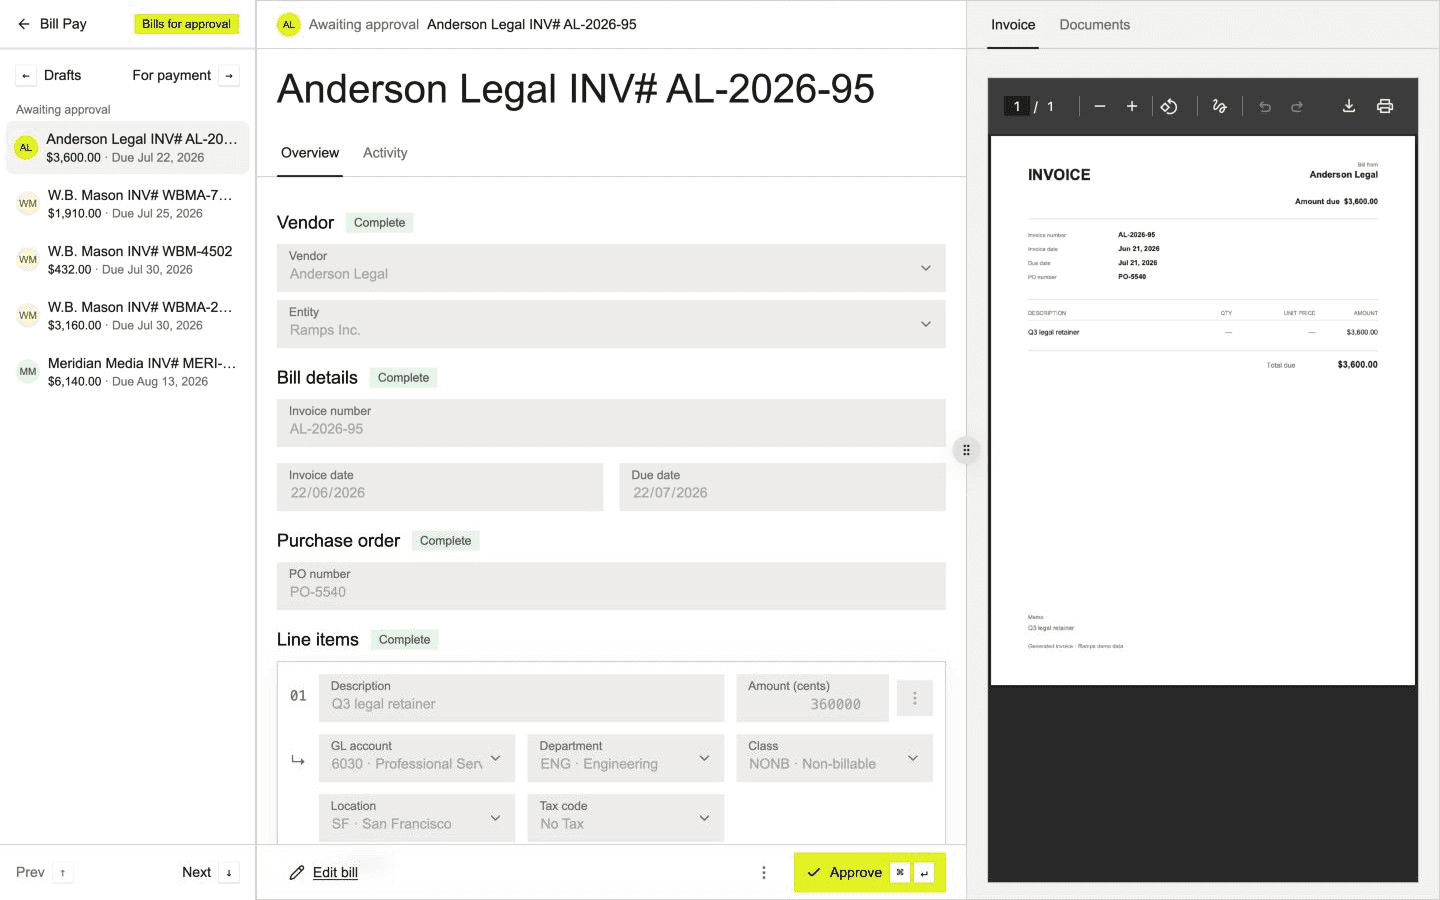Screen dimensions: 1440x900
Task: Expand the Vendor dropdown
Action: 611,268
